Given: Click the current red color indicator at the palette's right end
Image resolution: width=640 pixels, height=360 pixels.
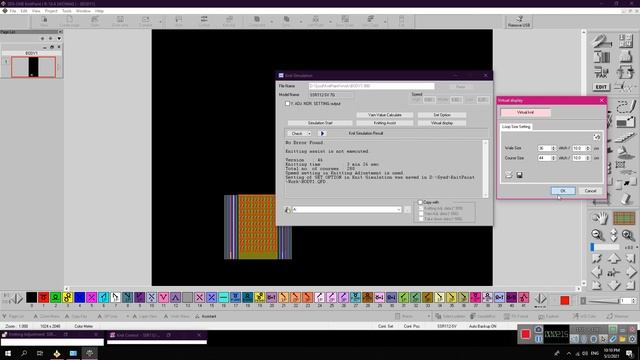Looking at the screenshot, I should pos(565,300).
